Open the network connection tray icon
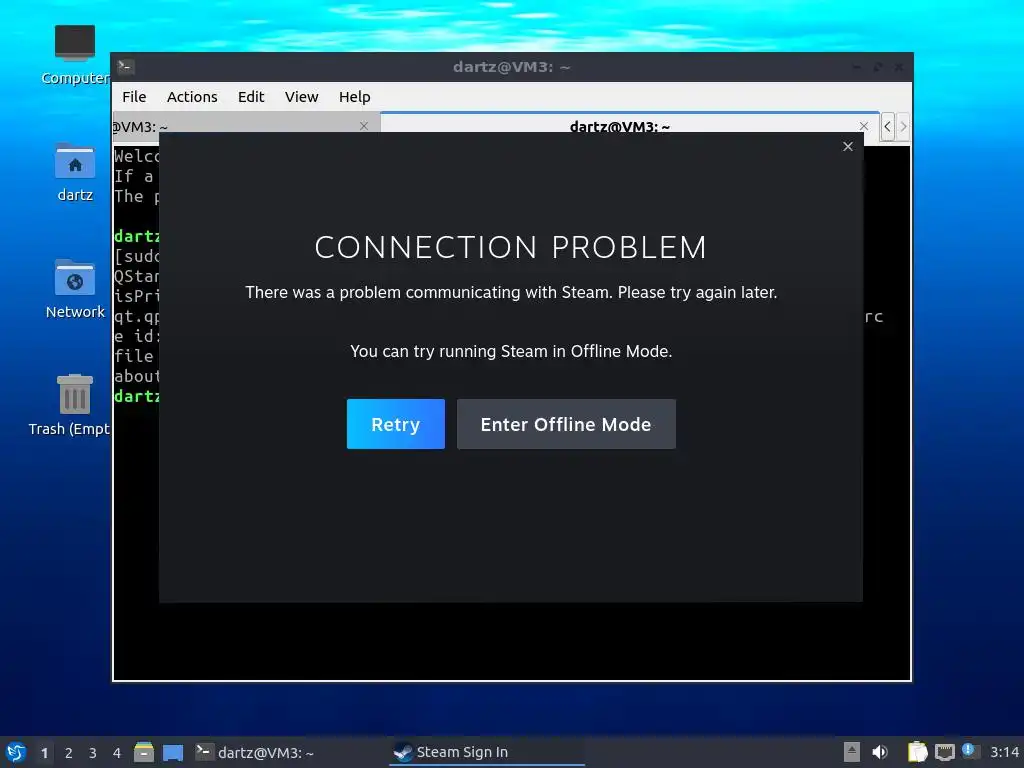 click(944, 752)
